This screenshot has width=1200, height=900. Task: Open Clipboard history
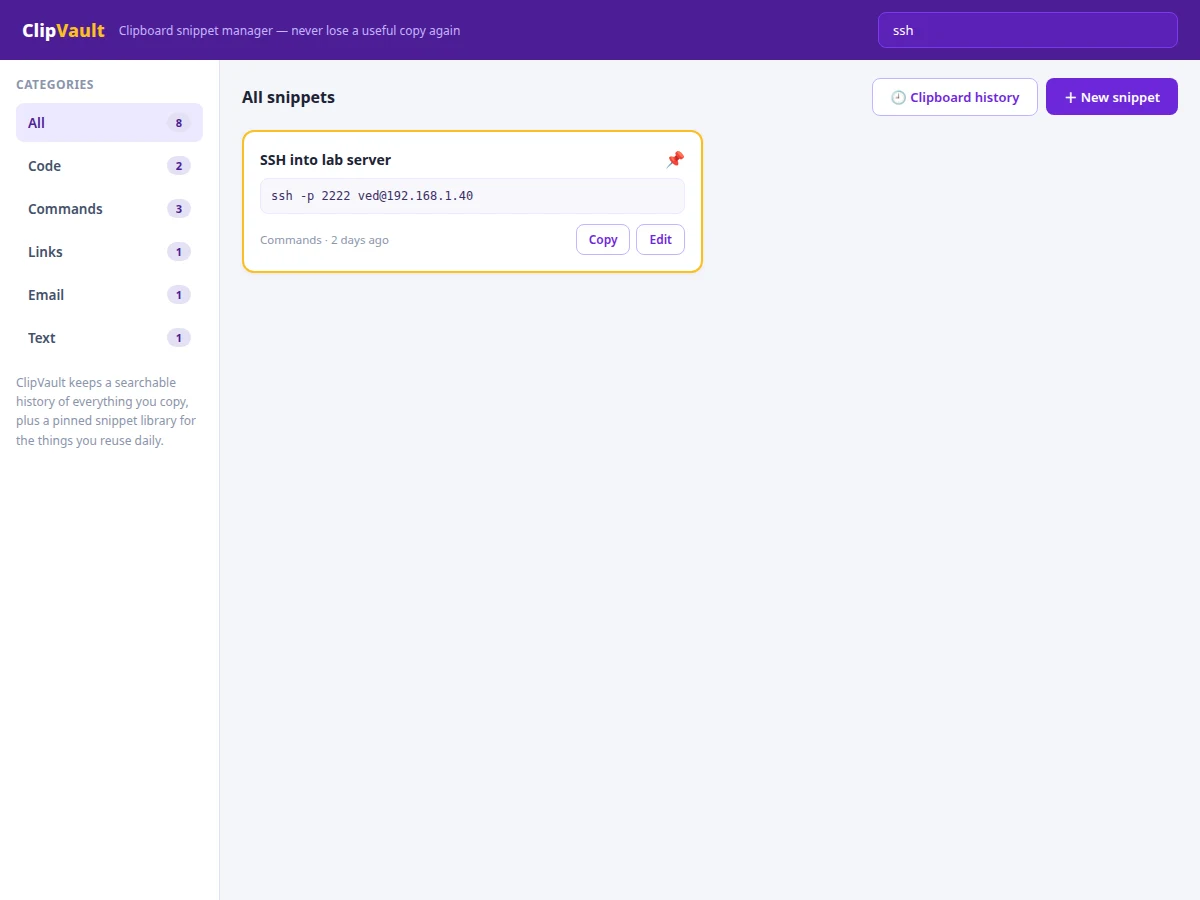coord(955,97)
